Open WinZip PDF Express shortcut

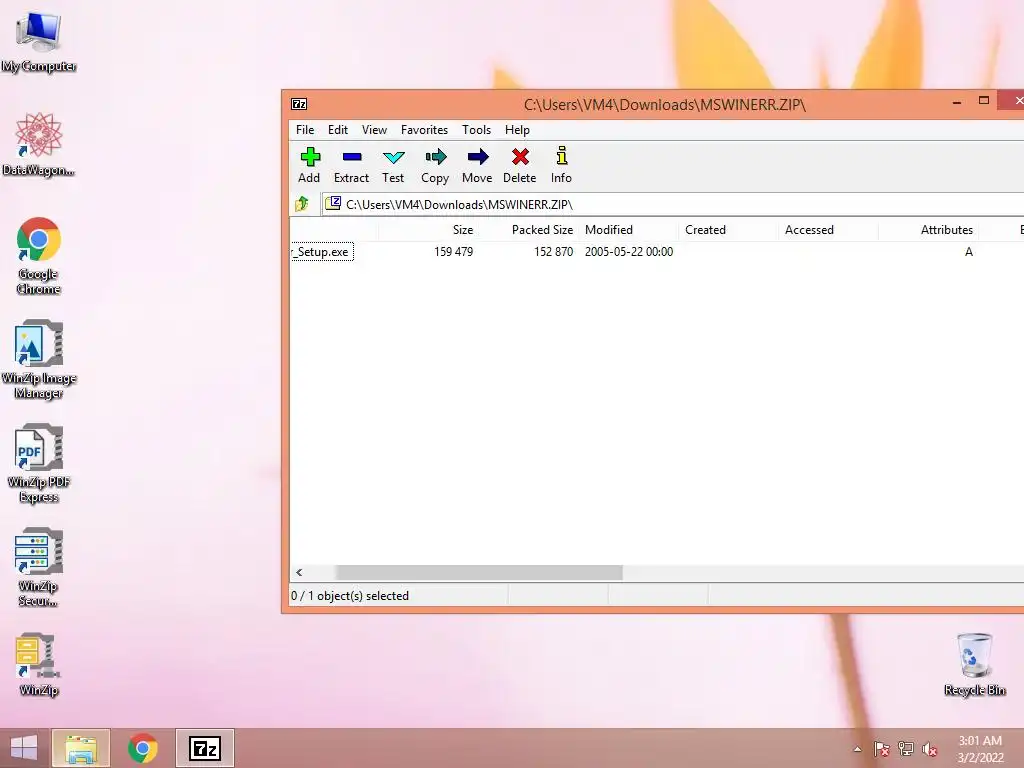(39, 464)
